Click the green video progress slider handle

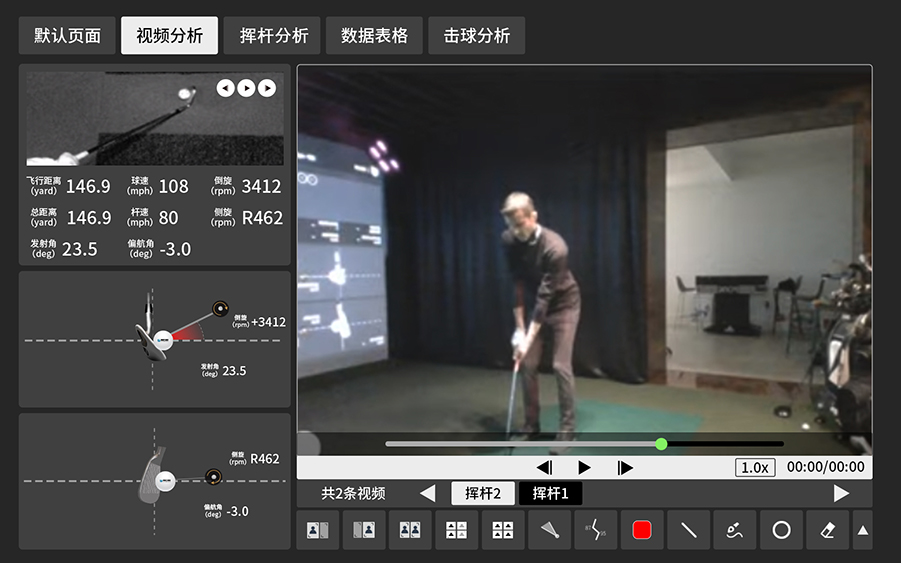point(661,443)
